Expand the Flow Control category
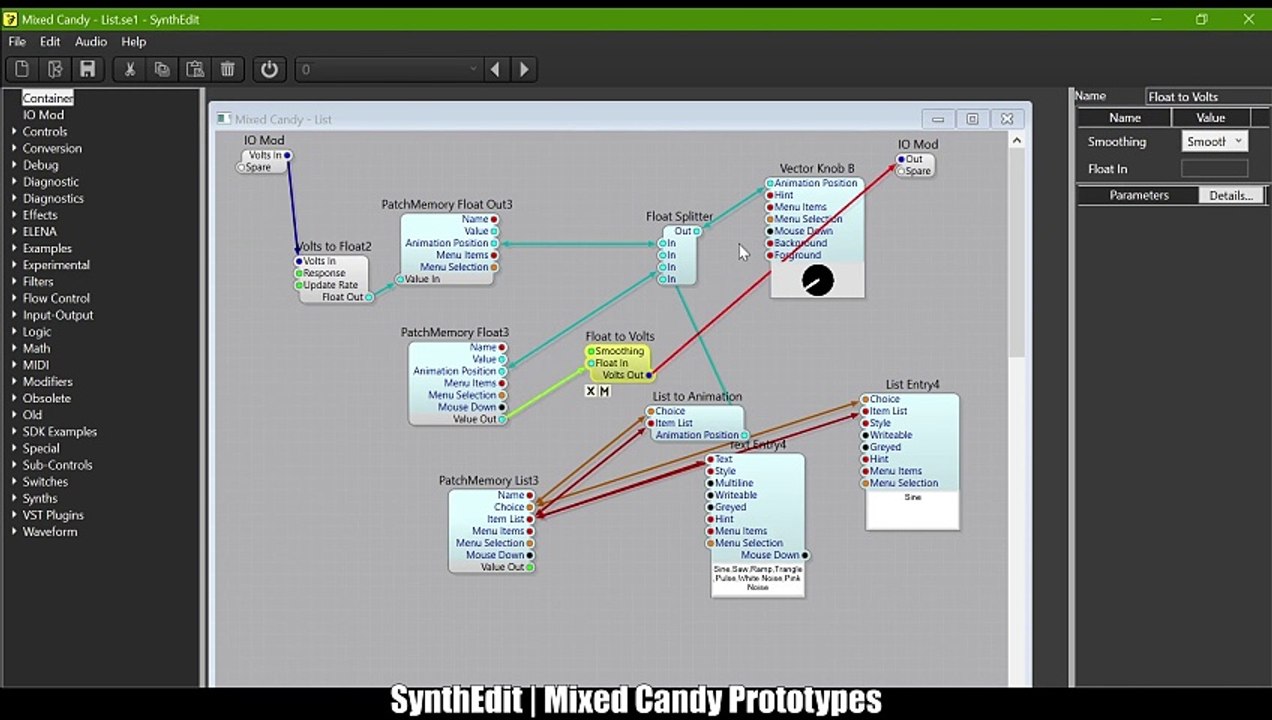Viewport: 1272px width, 720px height. click(14, 298)
